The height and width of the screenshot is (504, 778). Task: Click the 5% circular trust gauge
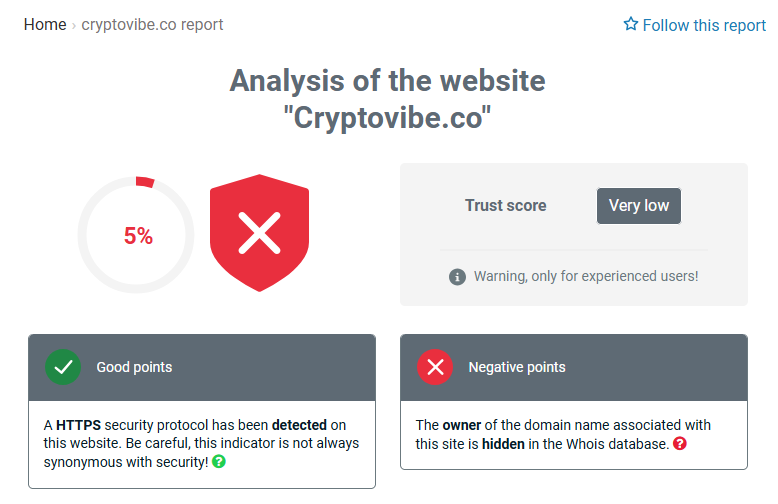pyautogui.click(x=135, y=235)
